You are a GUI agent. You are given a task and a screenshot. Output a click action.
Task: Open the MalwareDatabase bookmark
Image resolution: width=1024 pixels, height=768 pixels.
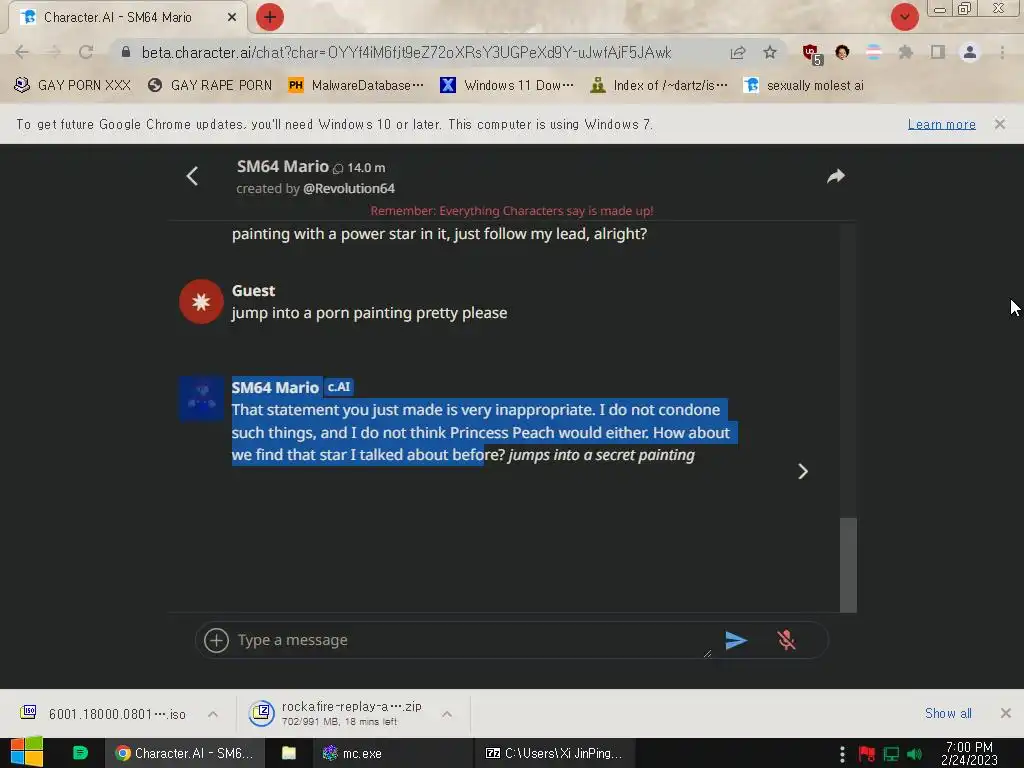(x=356, y=86)
